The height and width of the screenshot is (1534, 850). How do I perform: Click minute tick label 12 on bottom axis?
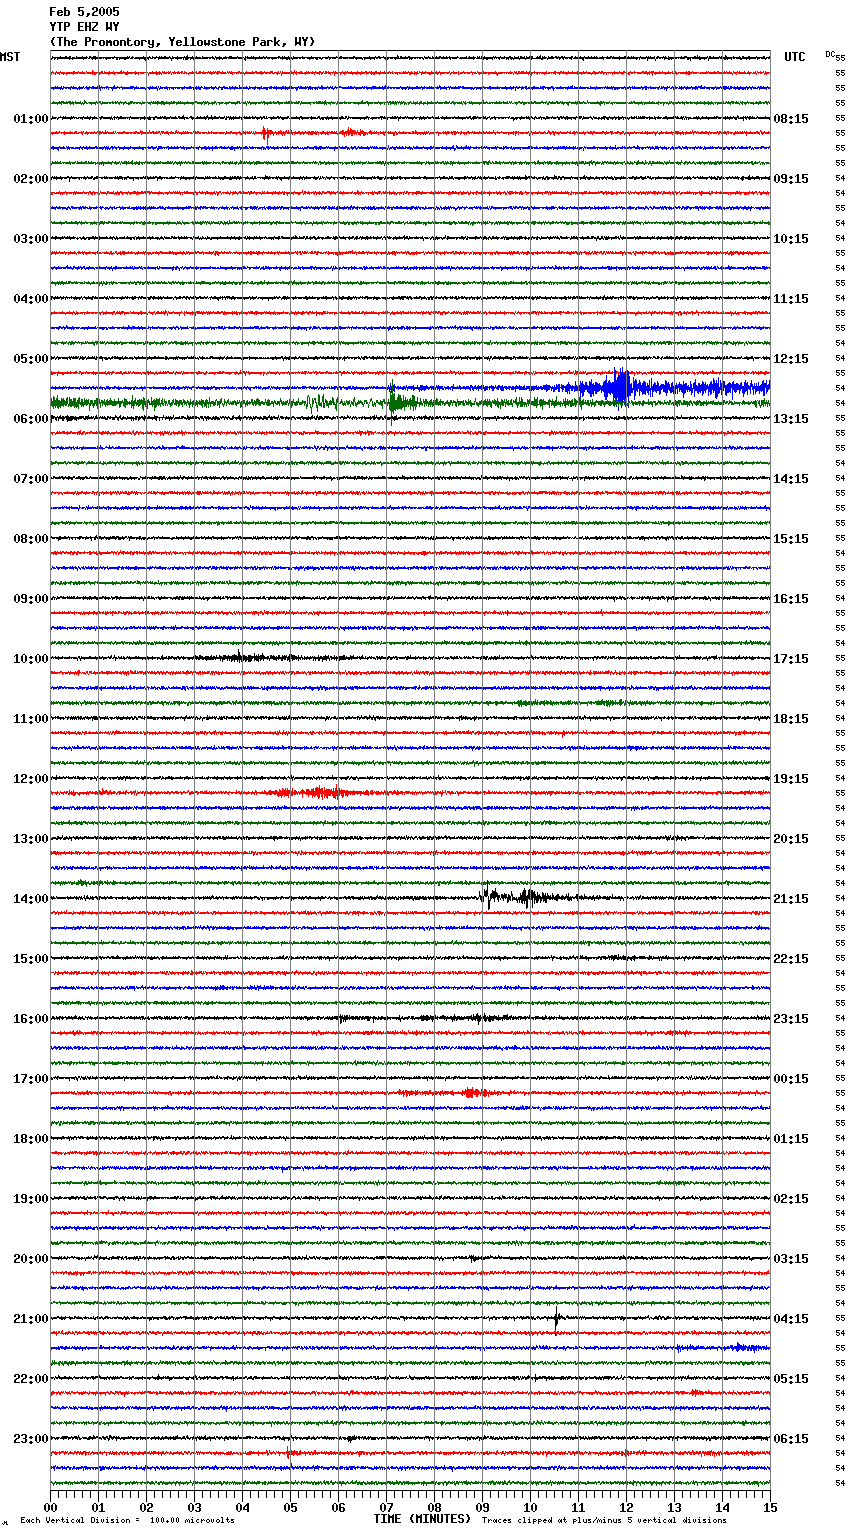(626, 1507)
